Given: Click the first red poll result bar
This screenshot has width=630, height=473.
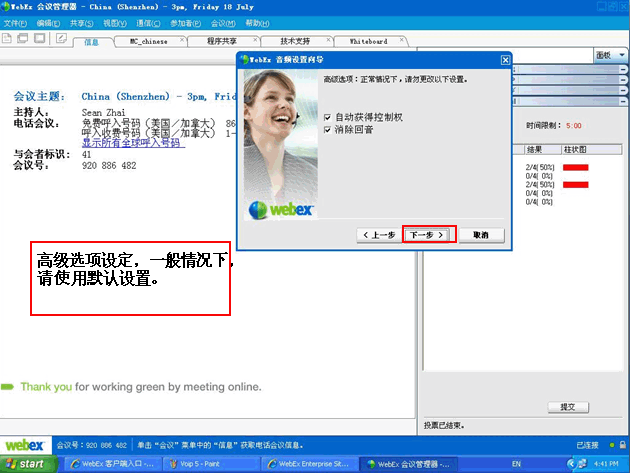Looking at the screenshot, I should click(576, 168).
